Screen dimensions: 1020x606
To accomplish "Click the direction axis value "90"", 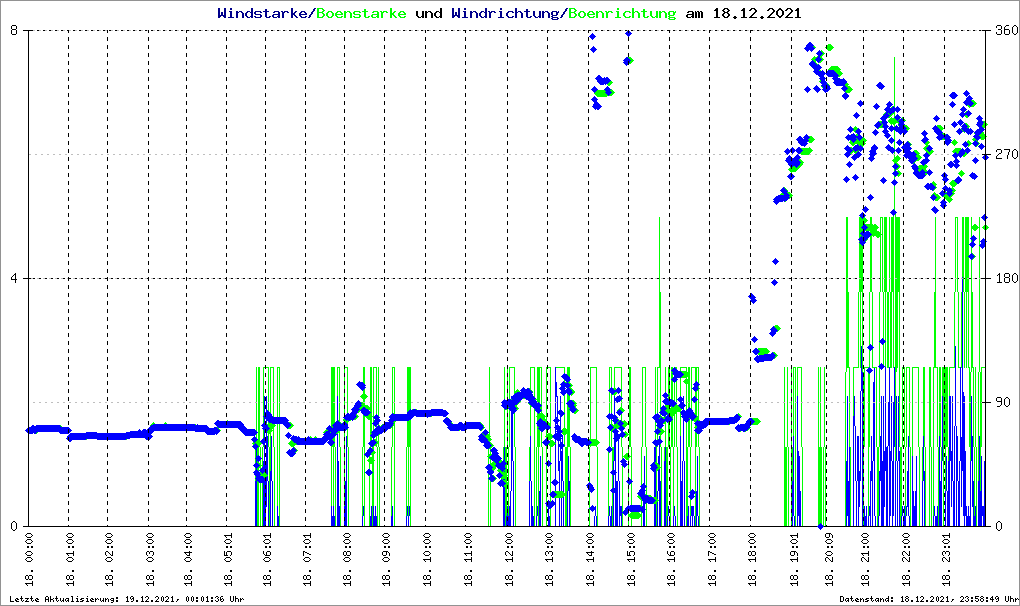I will (1002, 402).
